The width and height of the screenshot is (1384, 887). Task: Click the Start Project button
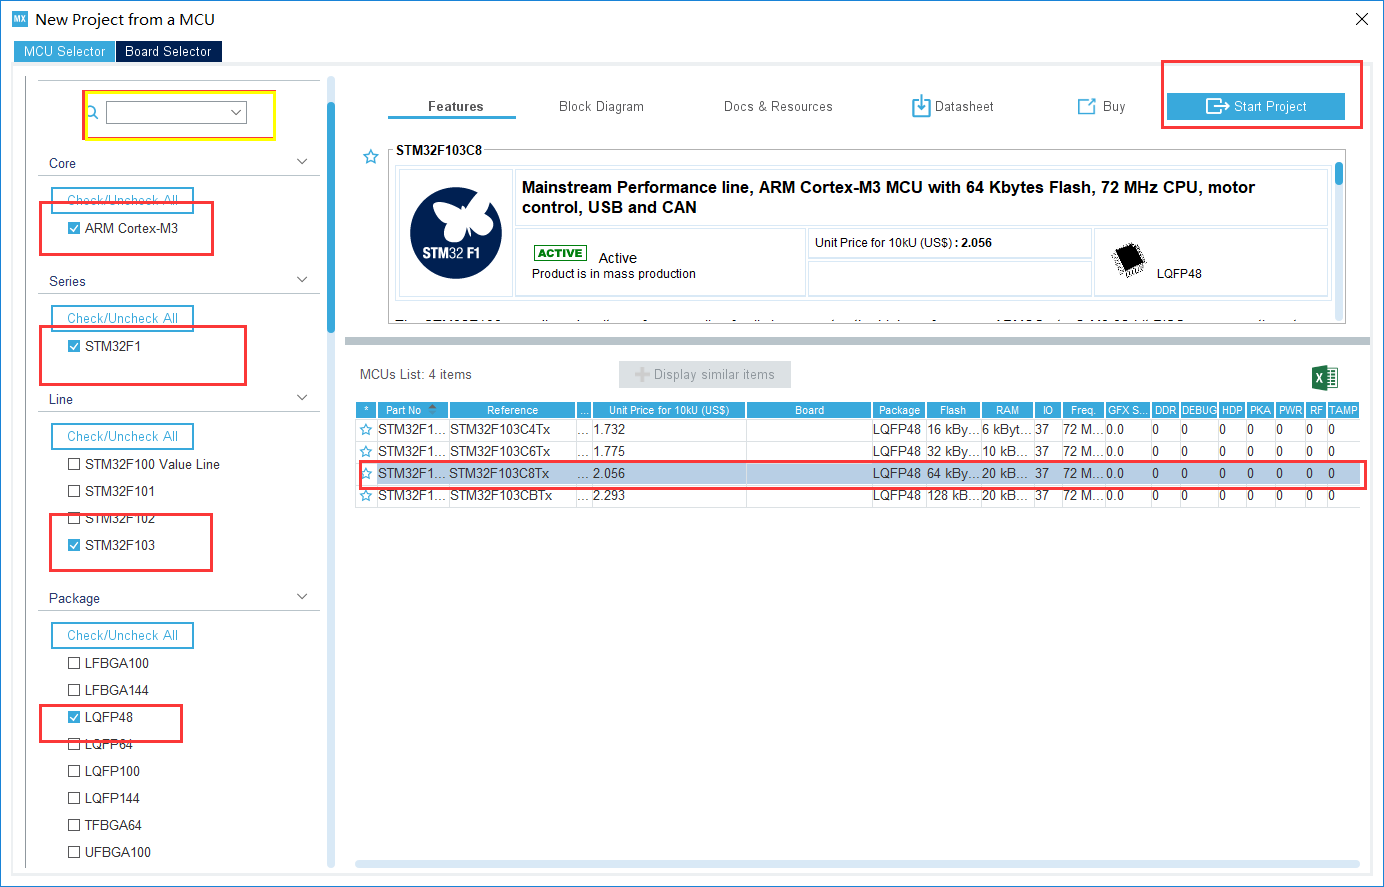pos(1255,106)
